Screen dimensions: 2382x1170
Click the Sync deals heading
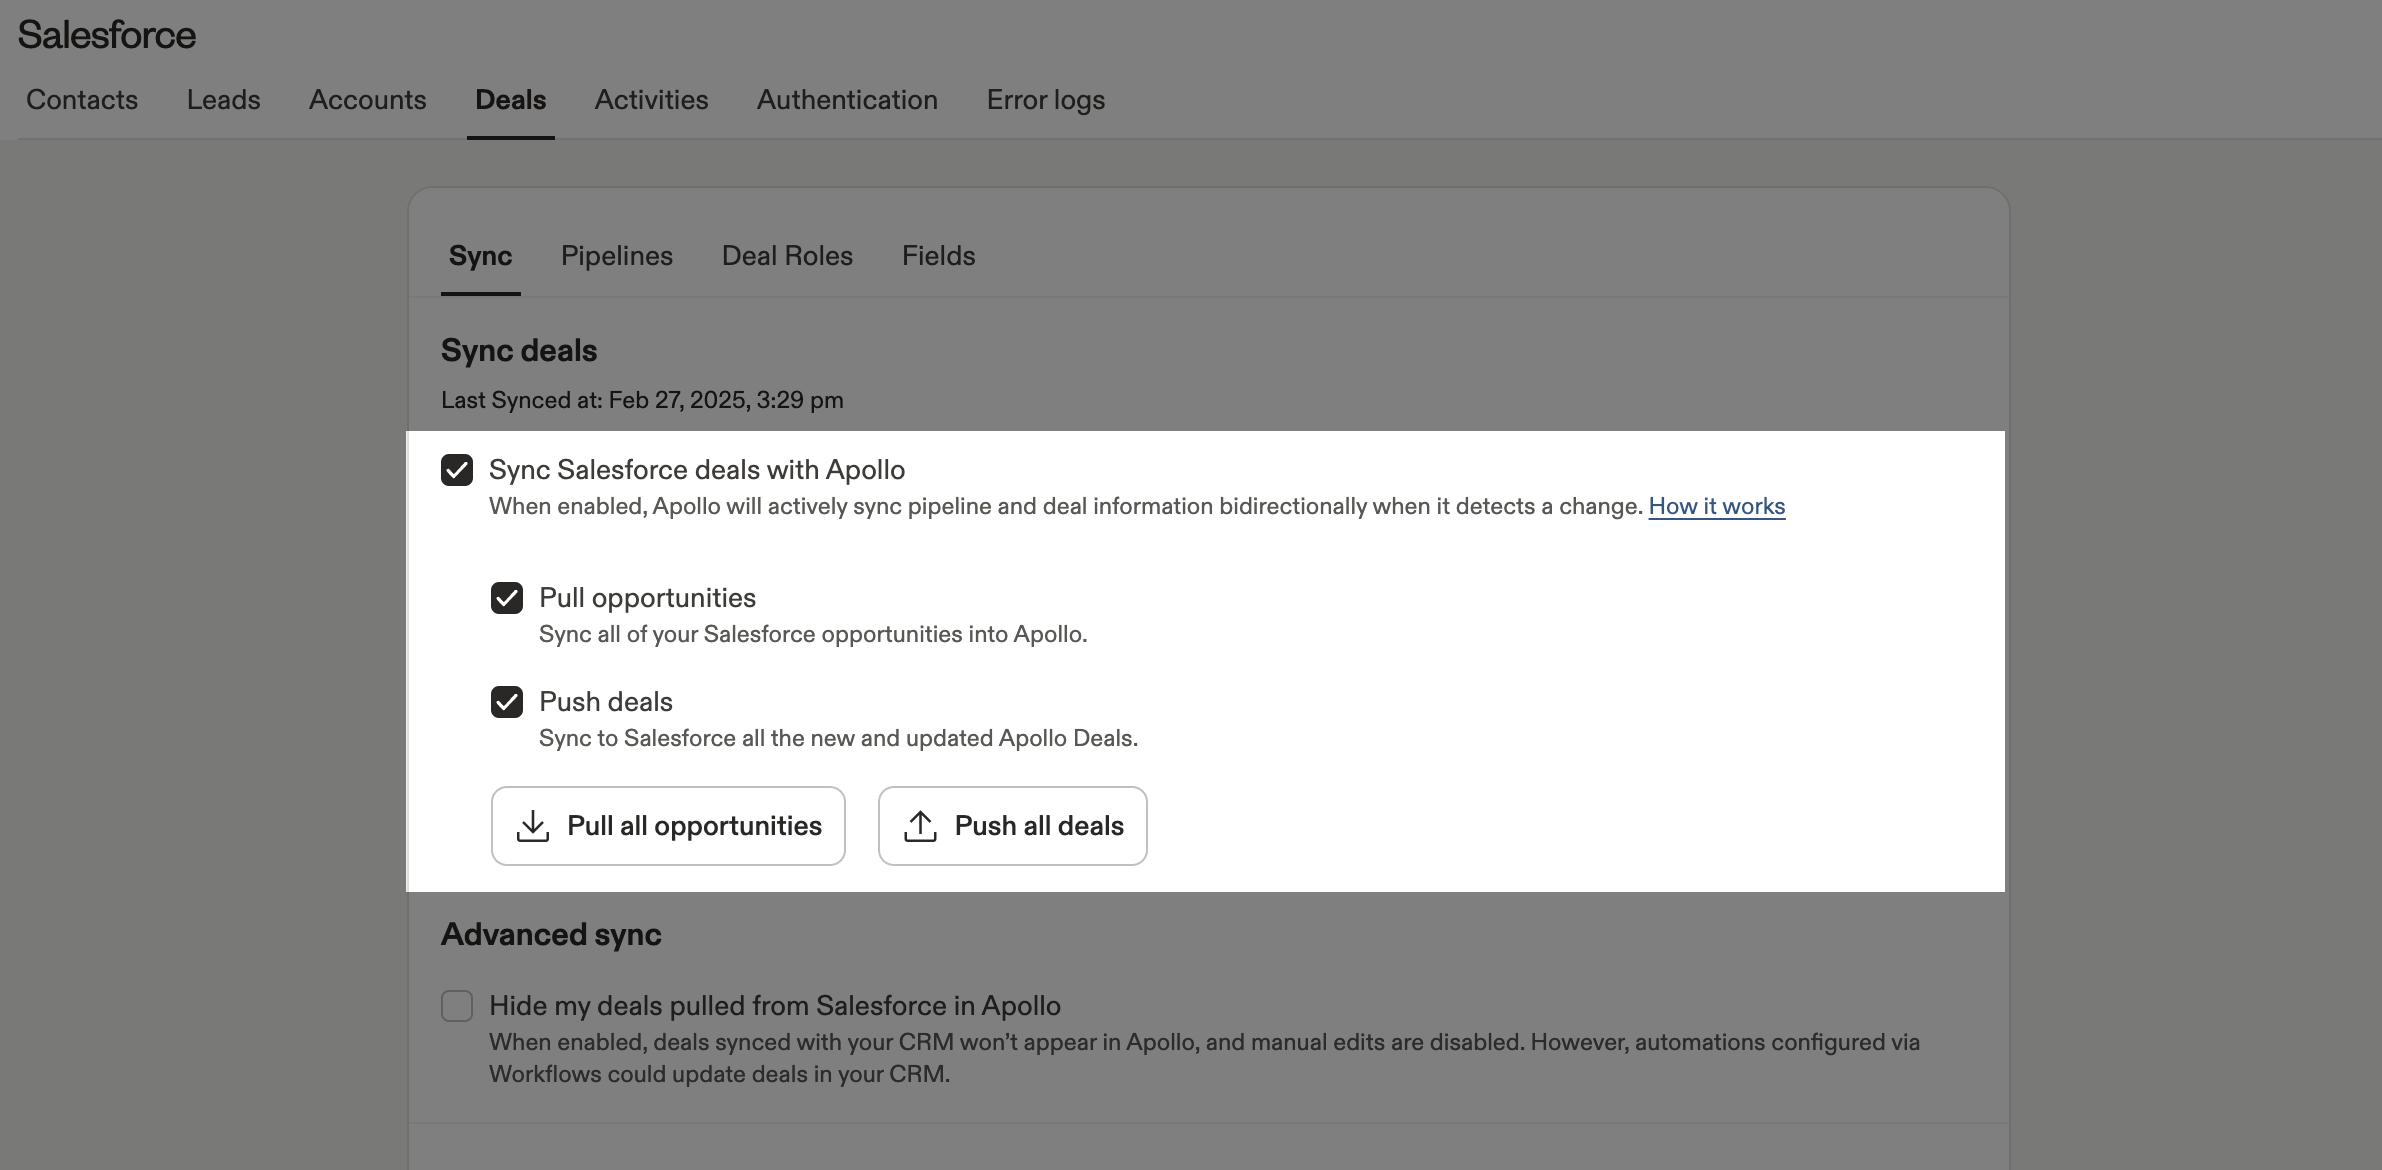point(519,351)
